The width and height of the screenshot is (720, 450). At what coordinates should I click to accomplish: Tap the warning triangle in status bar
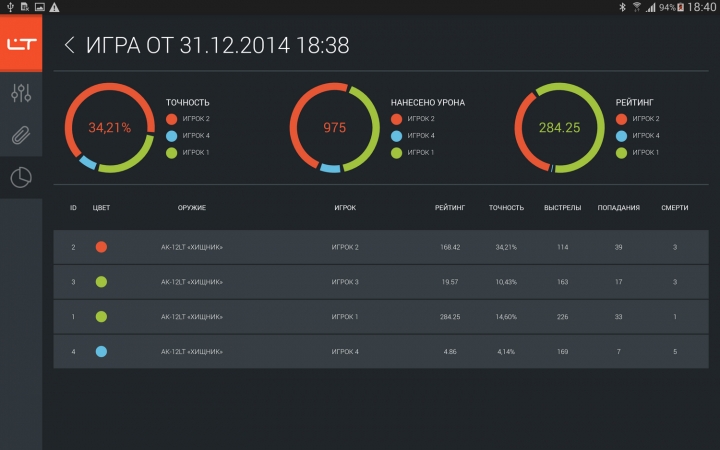(54, 7)
